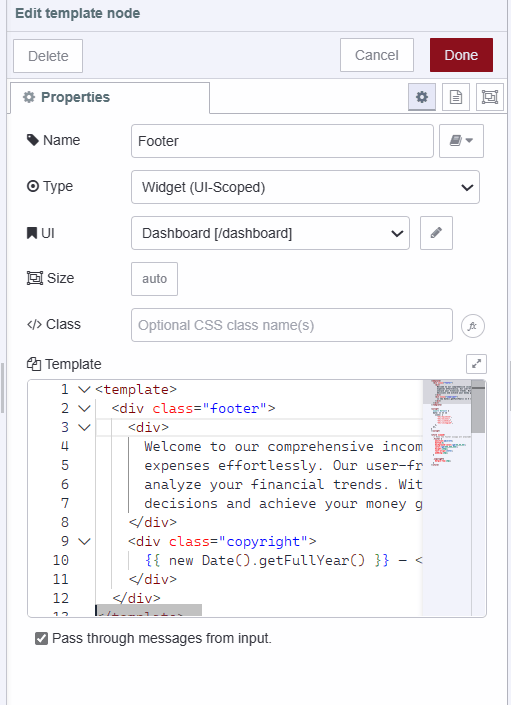Screen dimensions: 511x705
Task: Open the UI dropdown Dashboard [/dashboard]
Action: [270, 233]
